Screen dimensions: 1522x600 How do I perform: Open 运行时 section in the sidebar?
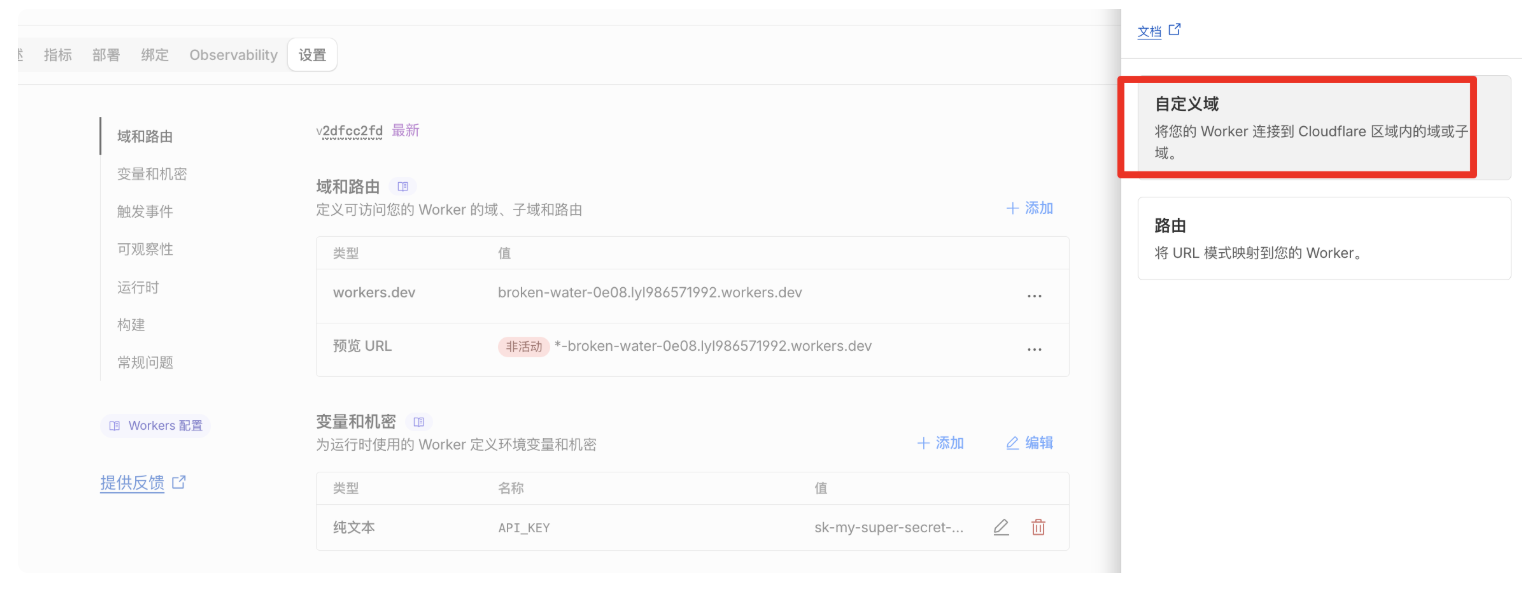pyautogui.click(x=138, y=287)
